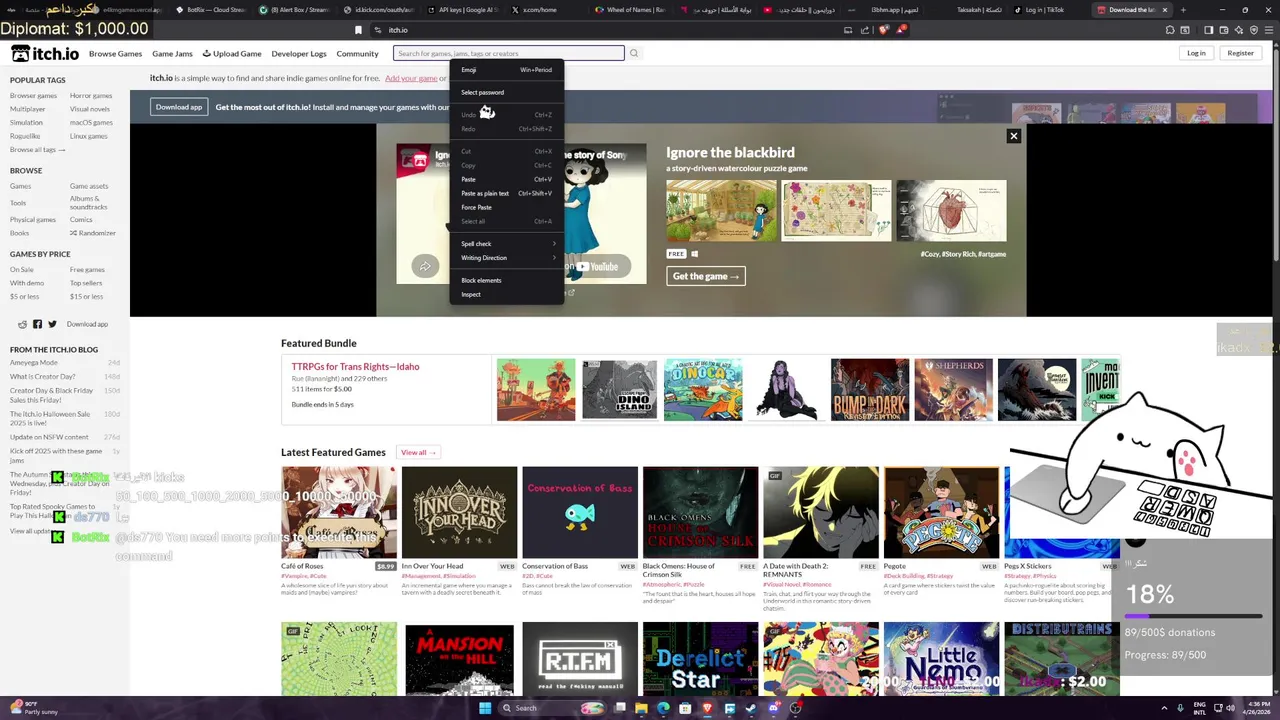Click the YouTube logo on the video player
The height and width of the screenshot is (720, 1280).
pyautogui.click(x=598, y=266)
